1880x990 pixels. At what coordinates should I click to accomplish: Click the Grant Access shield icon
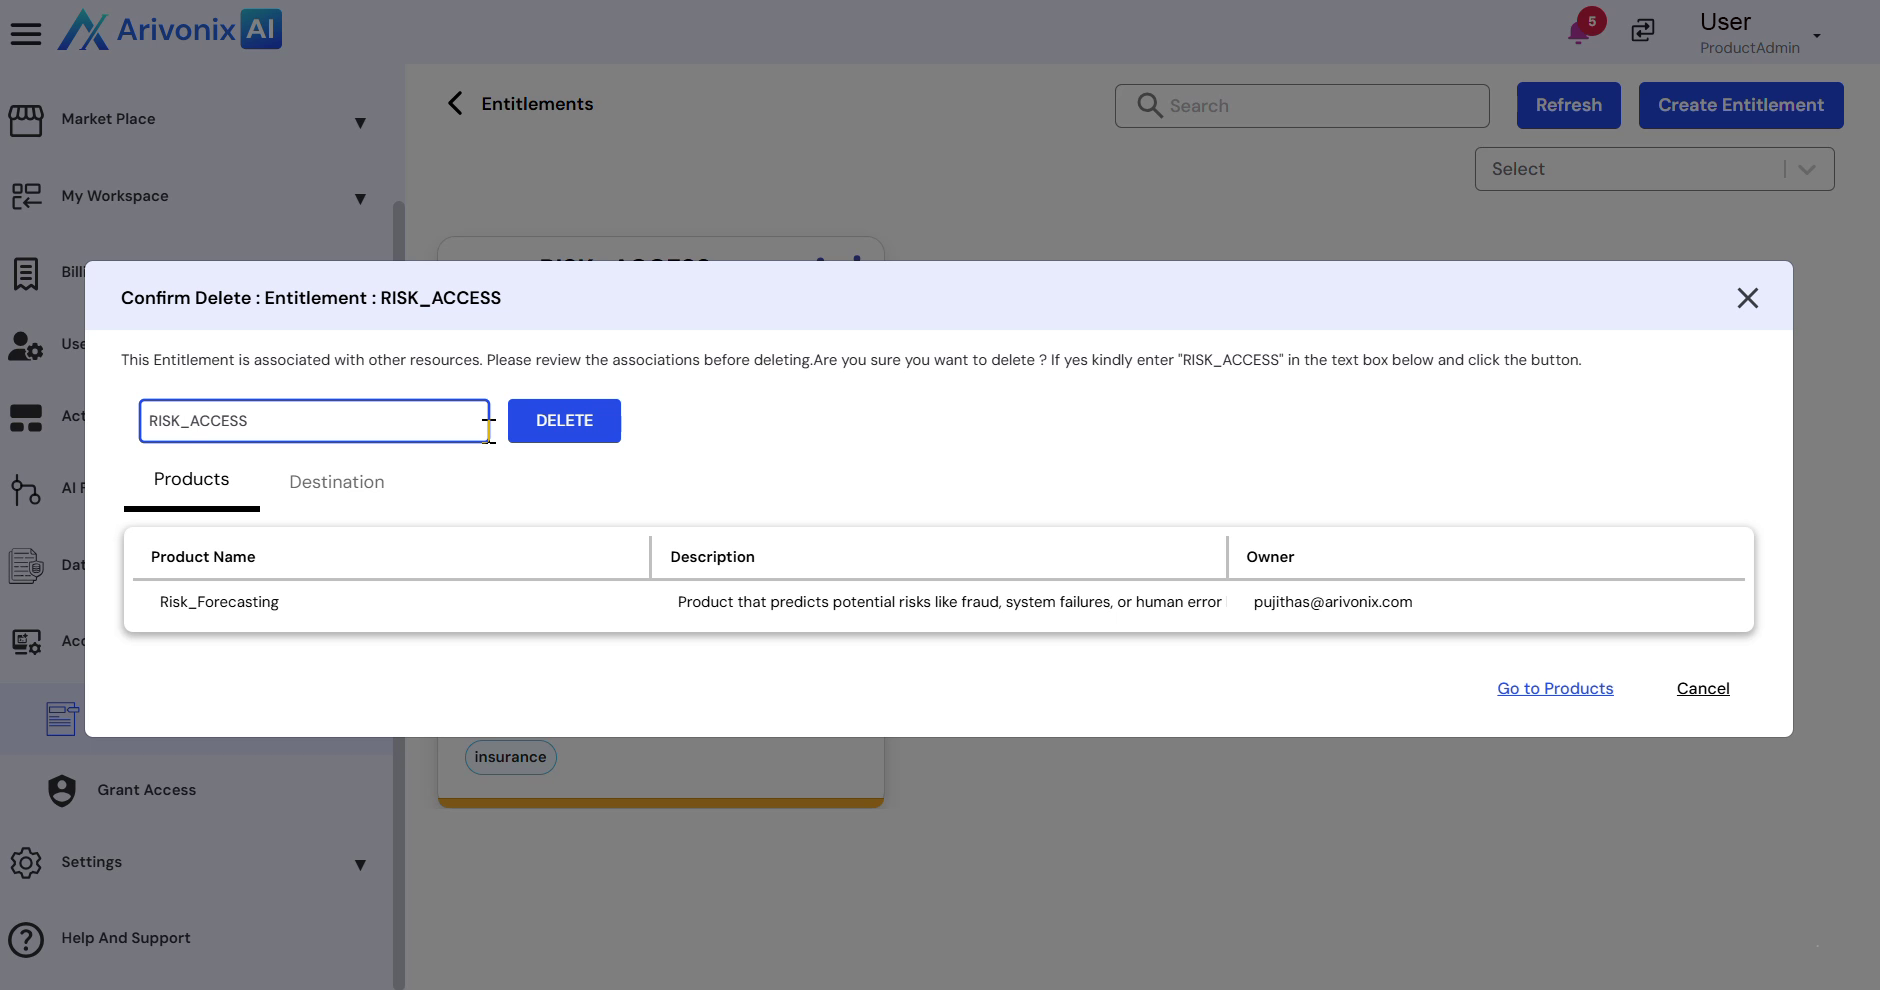(x=62, y=790)
